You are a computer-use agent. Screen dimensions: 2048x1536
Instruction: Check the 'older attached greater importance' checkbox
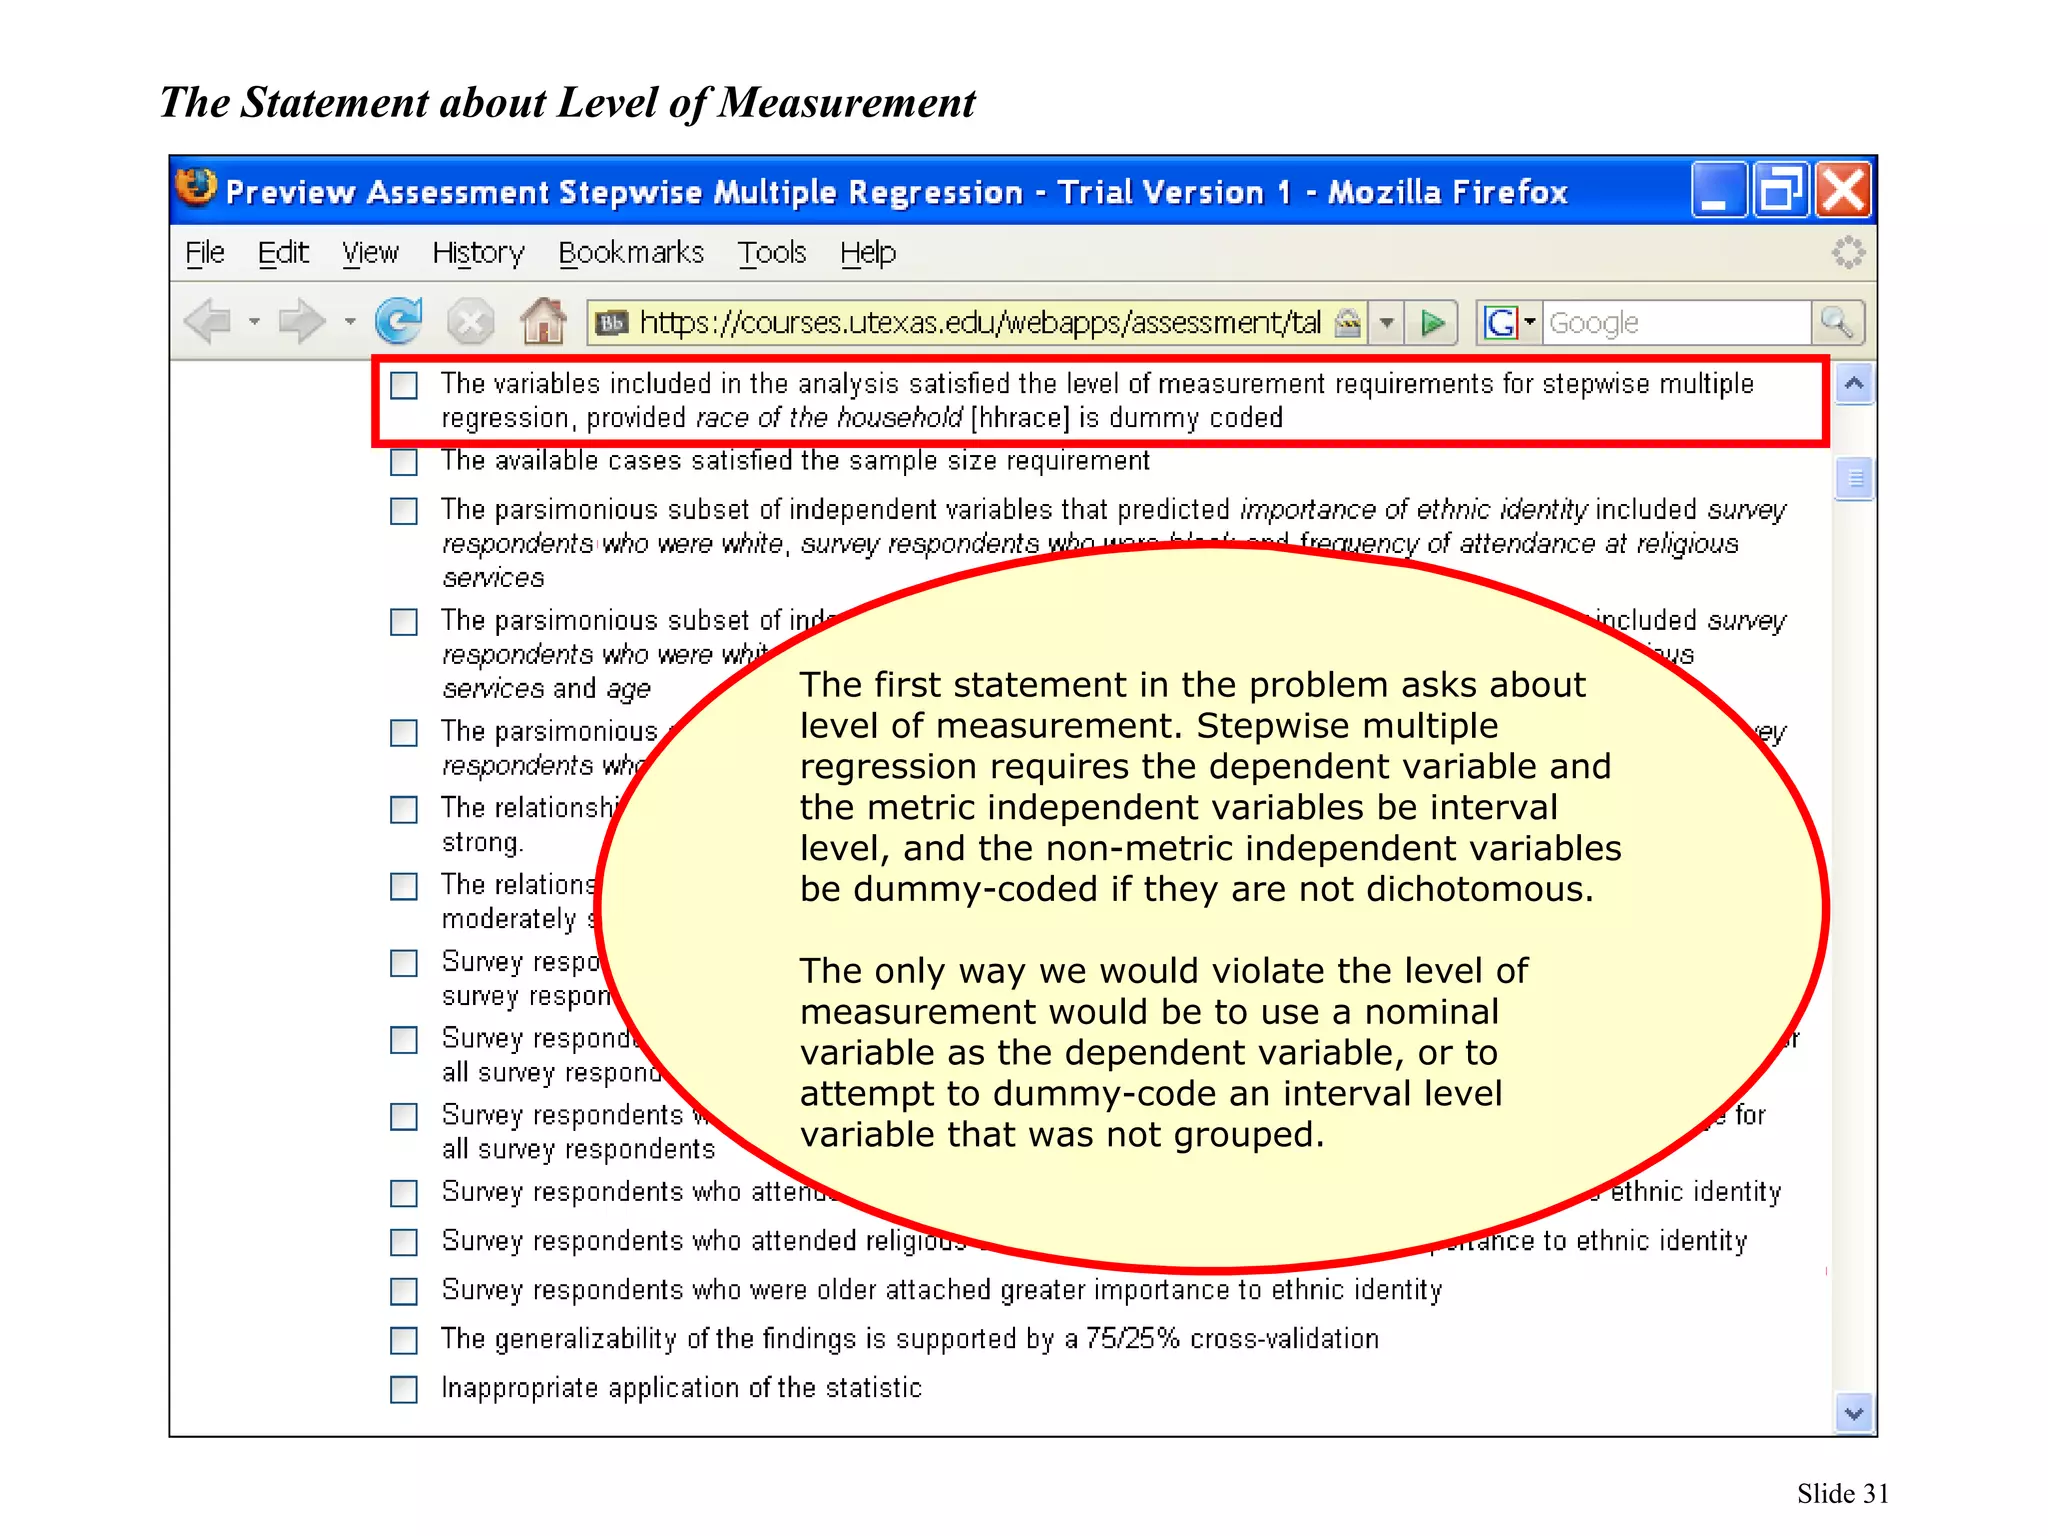coord(404,1291)
